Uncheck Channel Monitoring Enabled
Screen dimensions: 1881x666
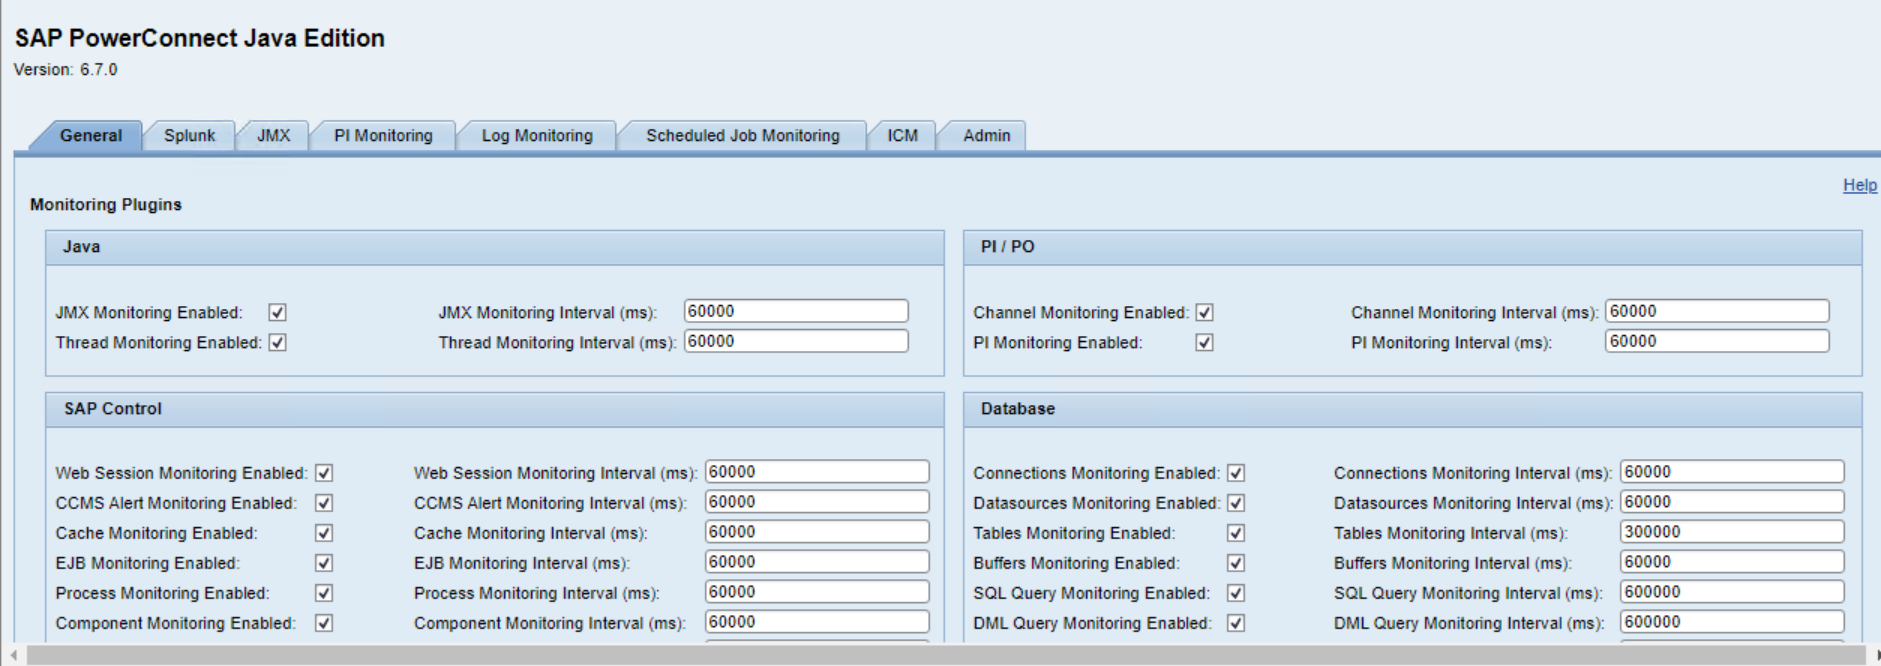pos(1205,313)
